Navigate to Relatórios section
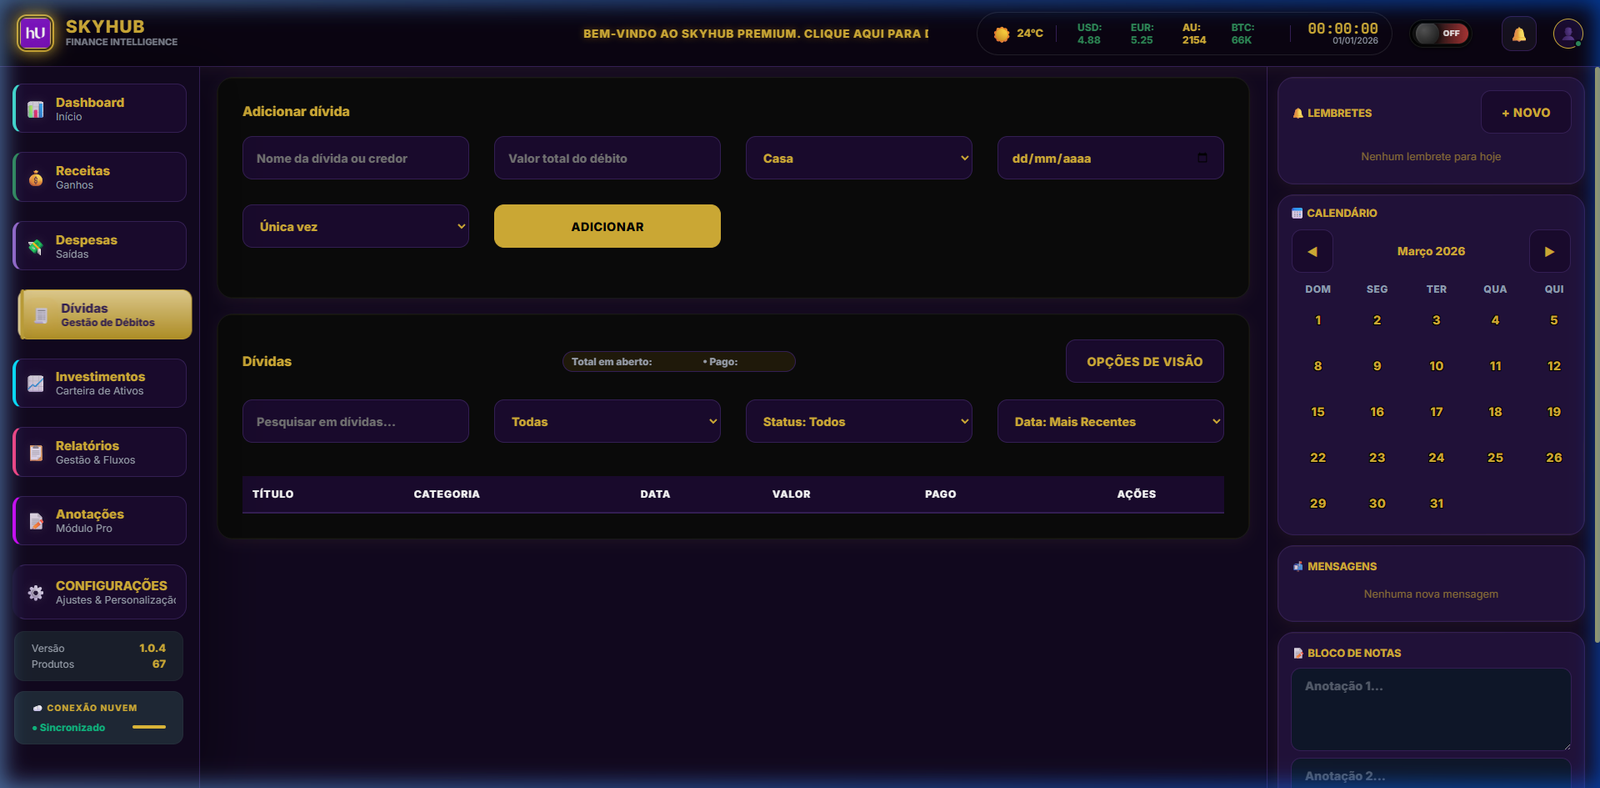The image size is (1600, 788). pos(100,452)
